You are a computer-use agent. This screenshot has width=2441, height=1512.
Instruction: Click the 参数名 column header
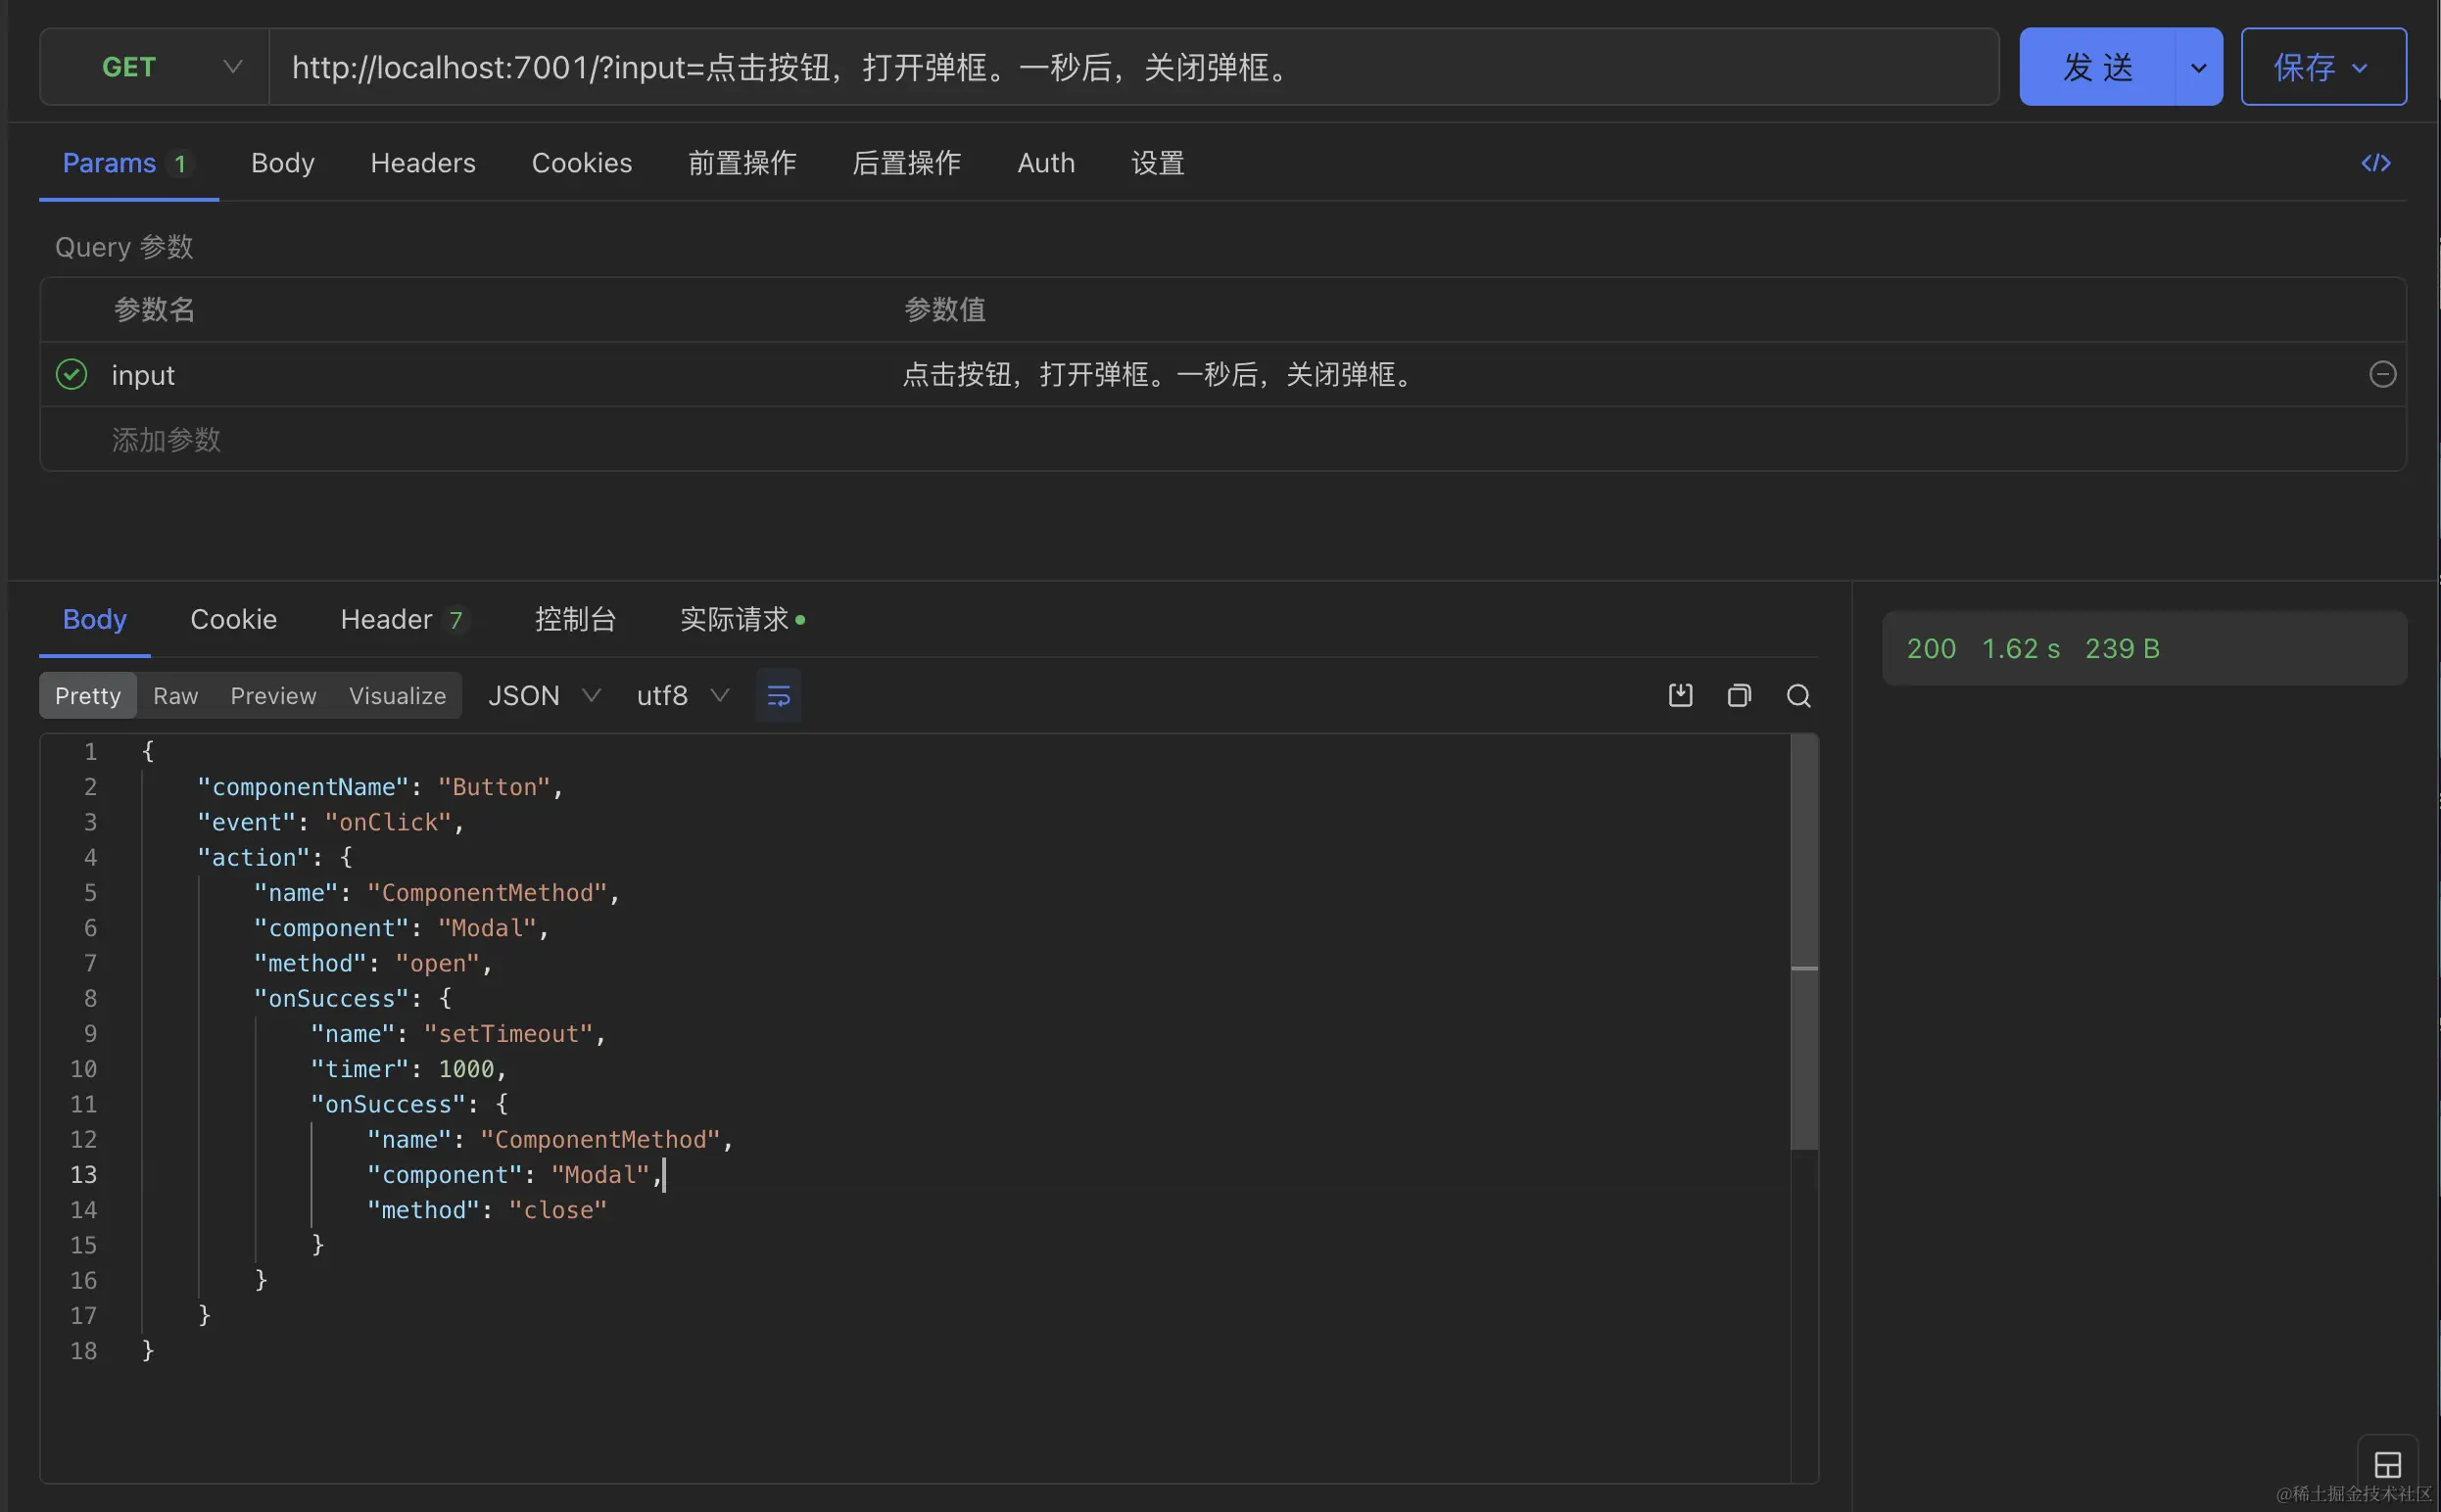tap(154, 309)
